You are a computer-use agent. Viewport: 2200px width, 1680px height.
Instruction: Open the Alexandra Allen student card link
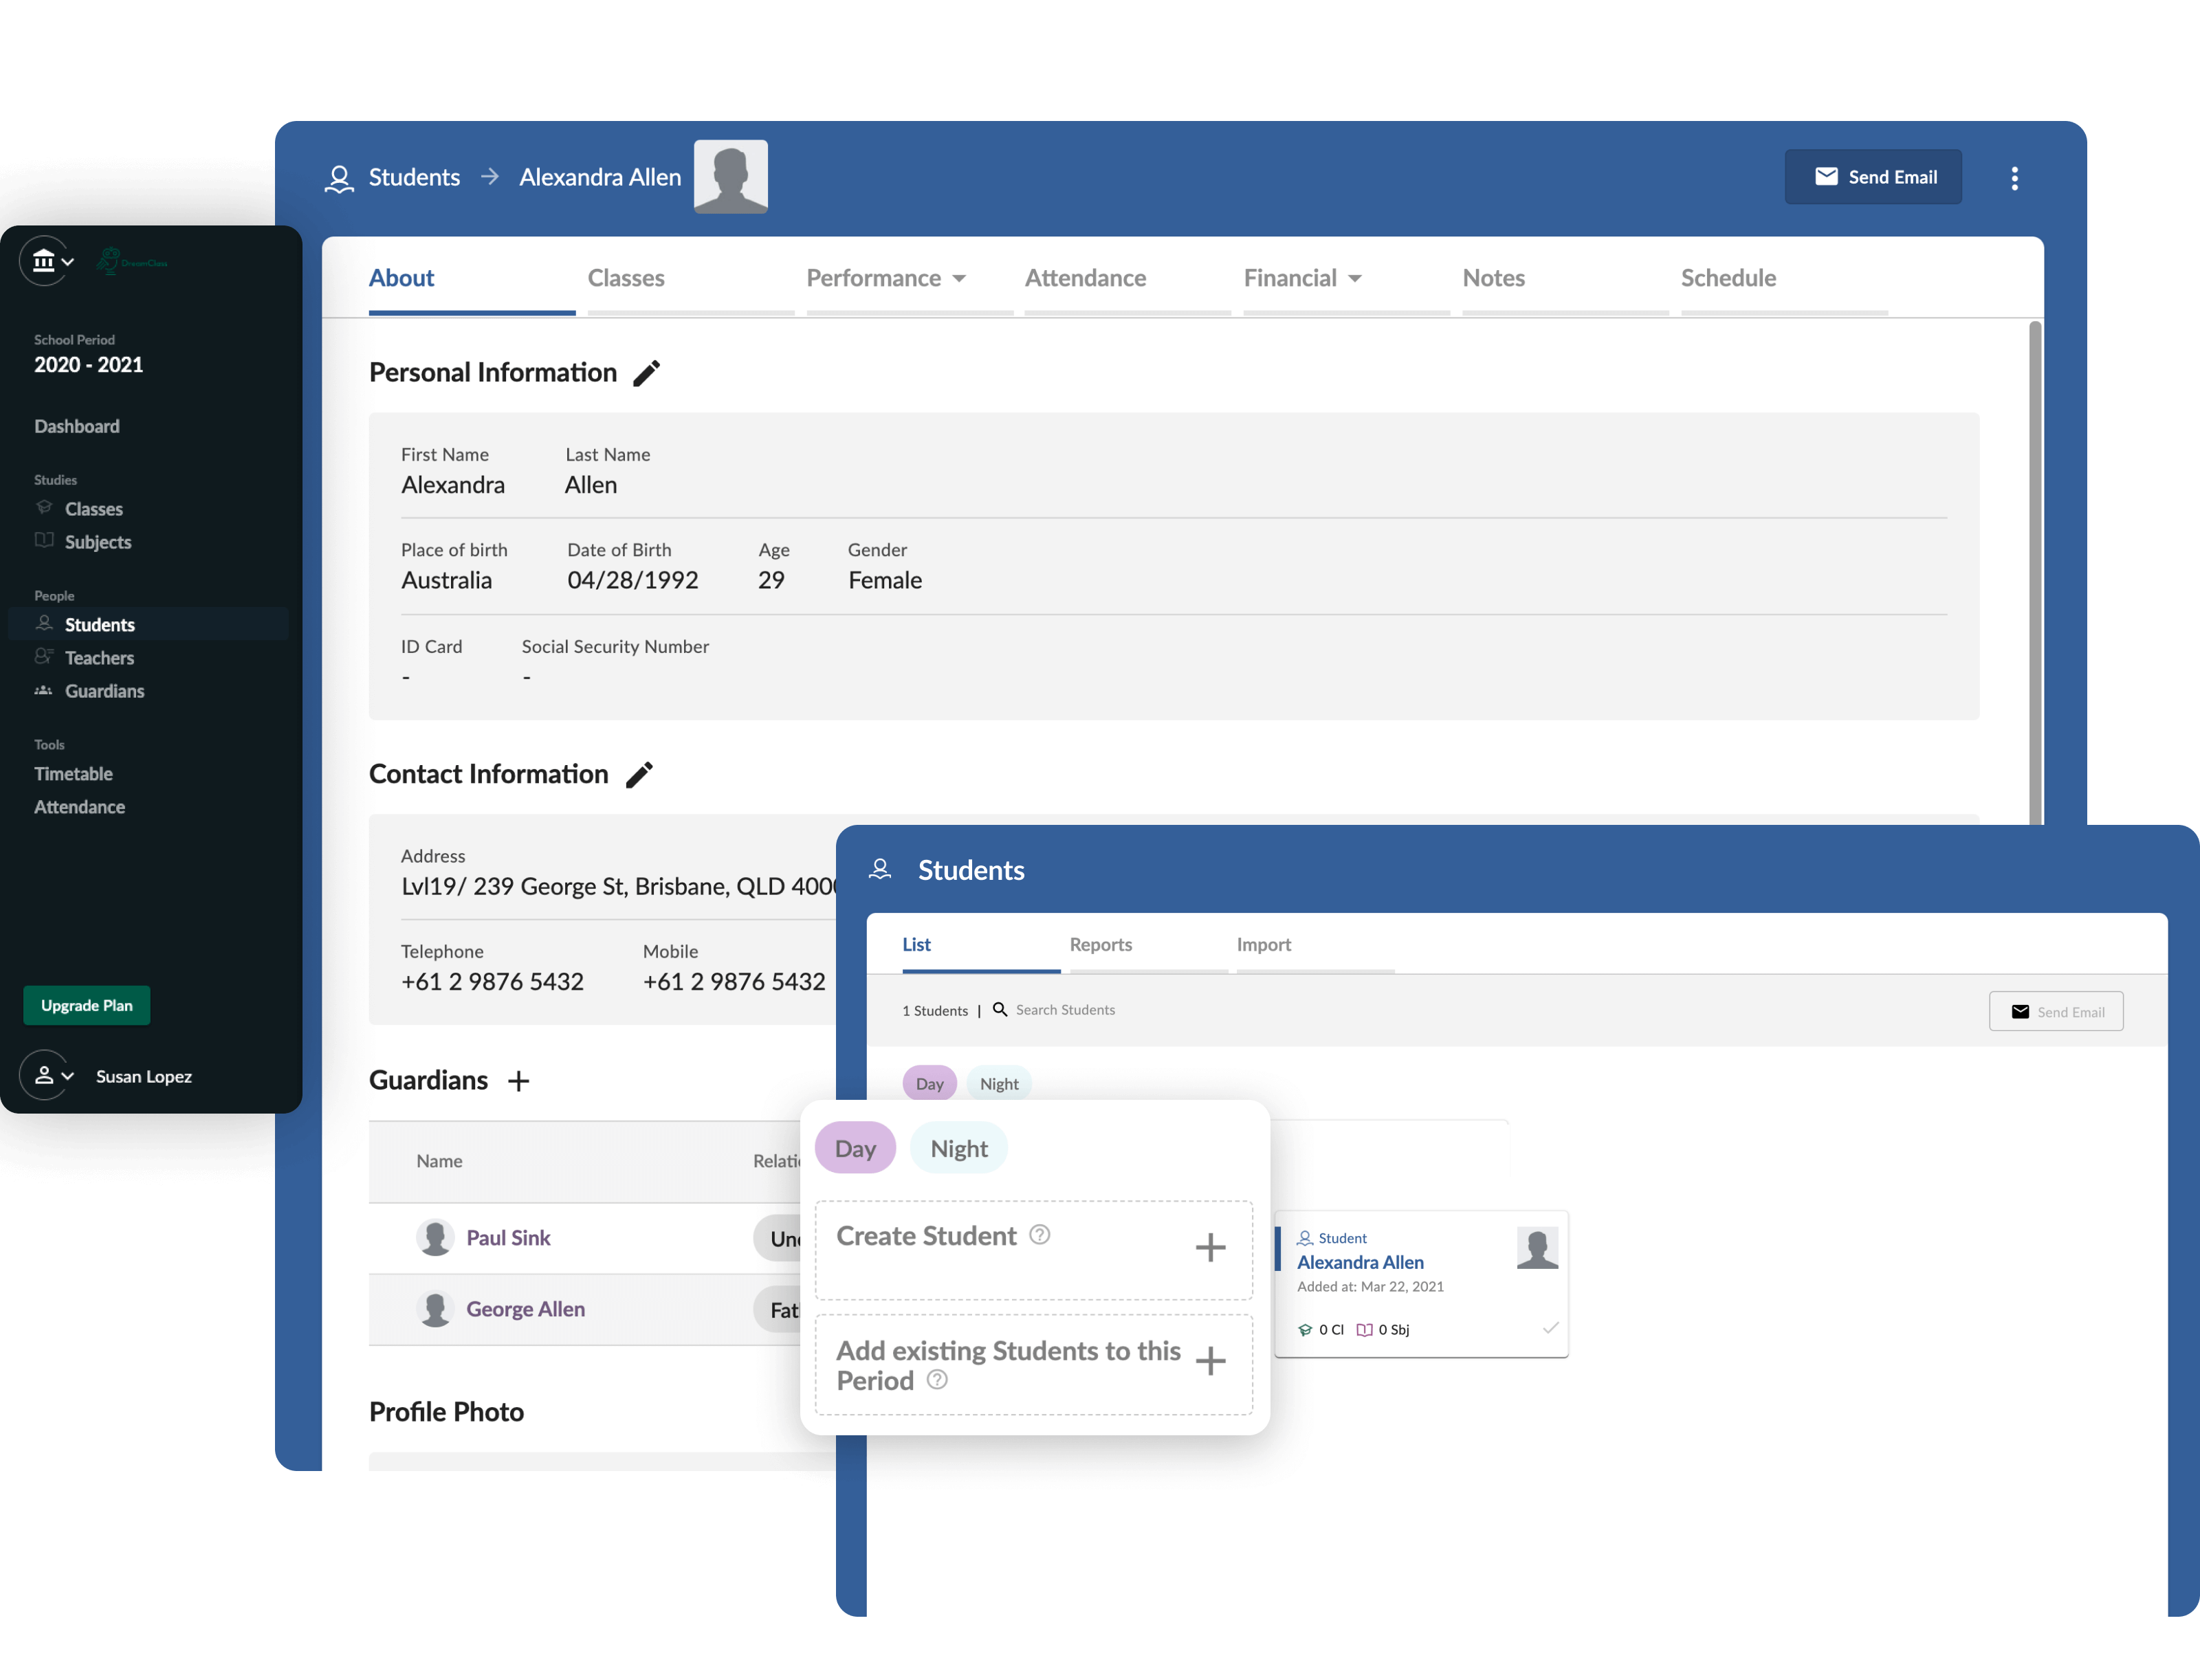pos(1360,1263)
